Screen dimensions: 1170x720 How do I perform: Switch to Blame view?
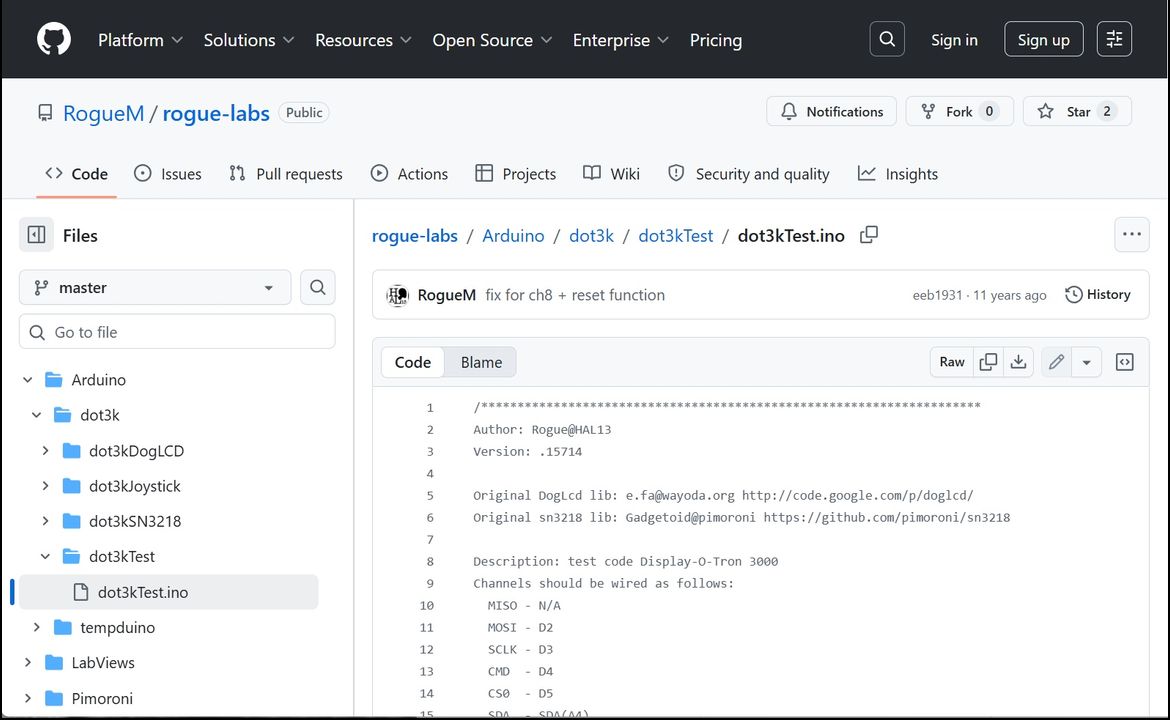click(x=481, y=362)
